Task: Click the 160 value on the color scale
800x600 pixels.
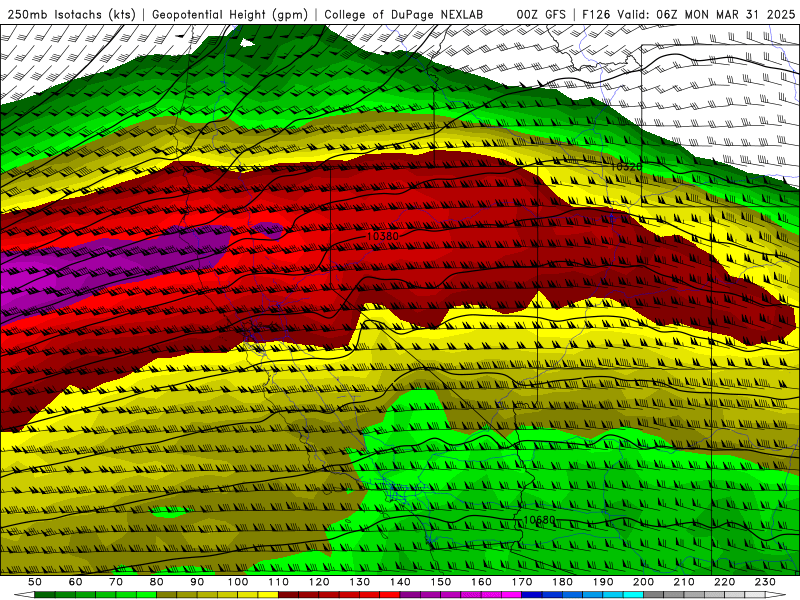Action: (x=481, y=582)
